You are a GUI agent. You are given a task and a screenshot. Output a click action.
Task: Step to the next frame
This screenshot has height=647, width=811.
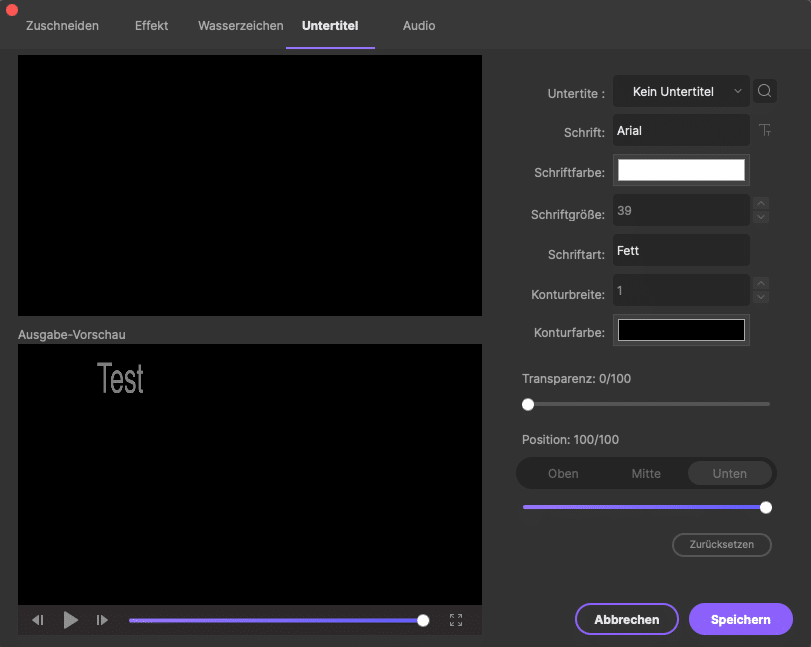point(102,620)
